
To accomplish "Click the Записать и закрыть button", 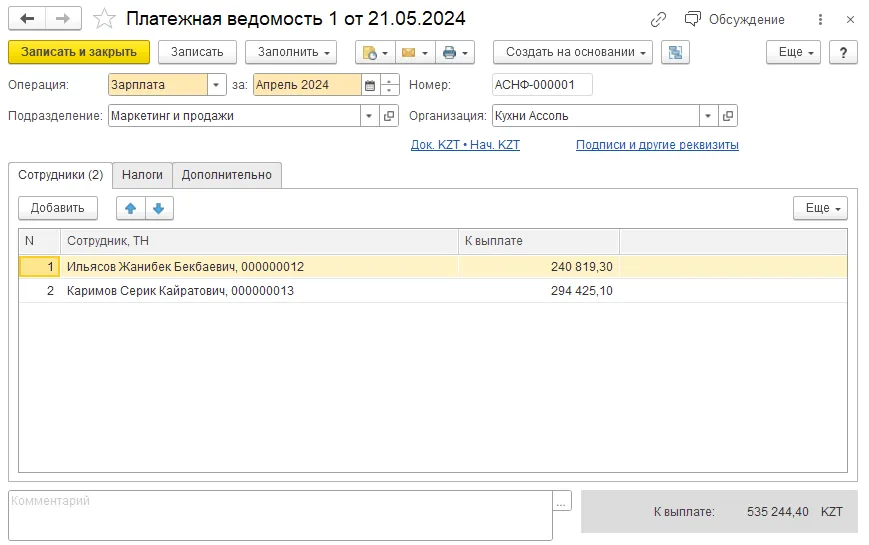I will [x=79, y=52].
